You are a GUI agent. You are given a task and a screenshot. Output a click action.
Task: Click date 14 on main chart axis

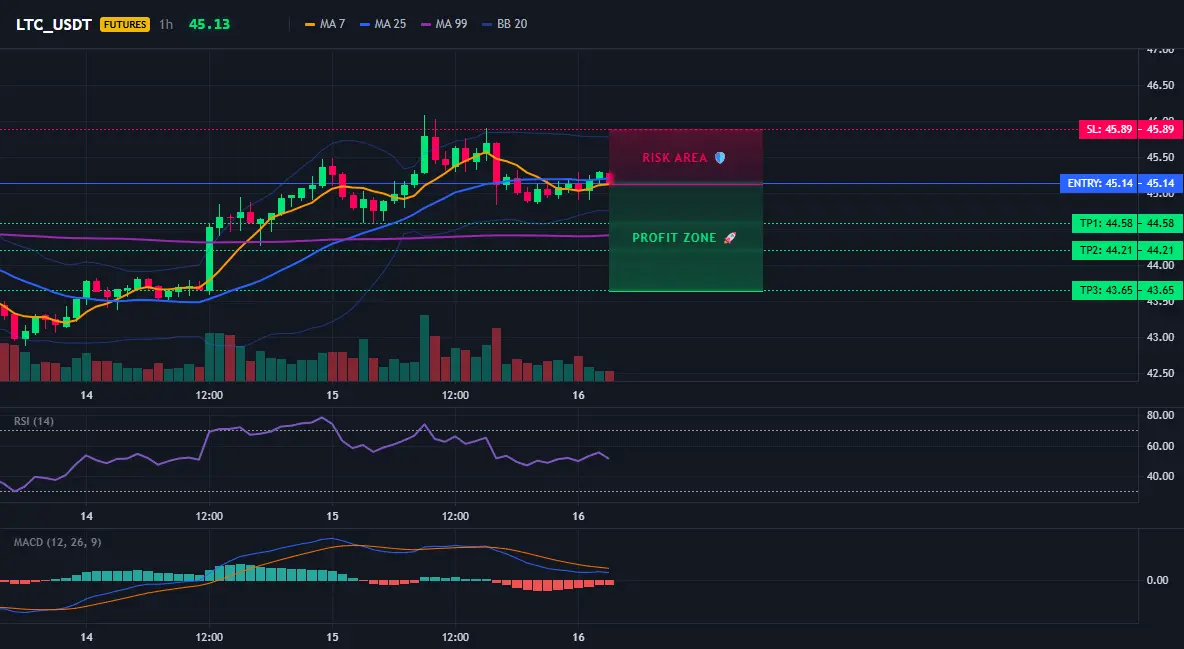tap(86, 395)
